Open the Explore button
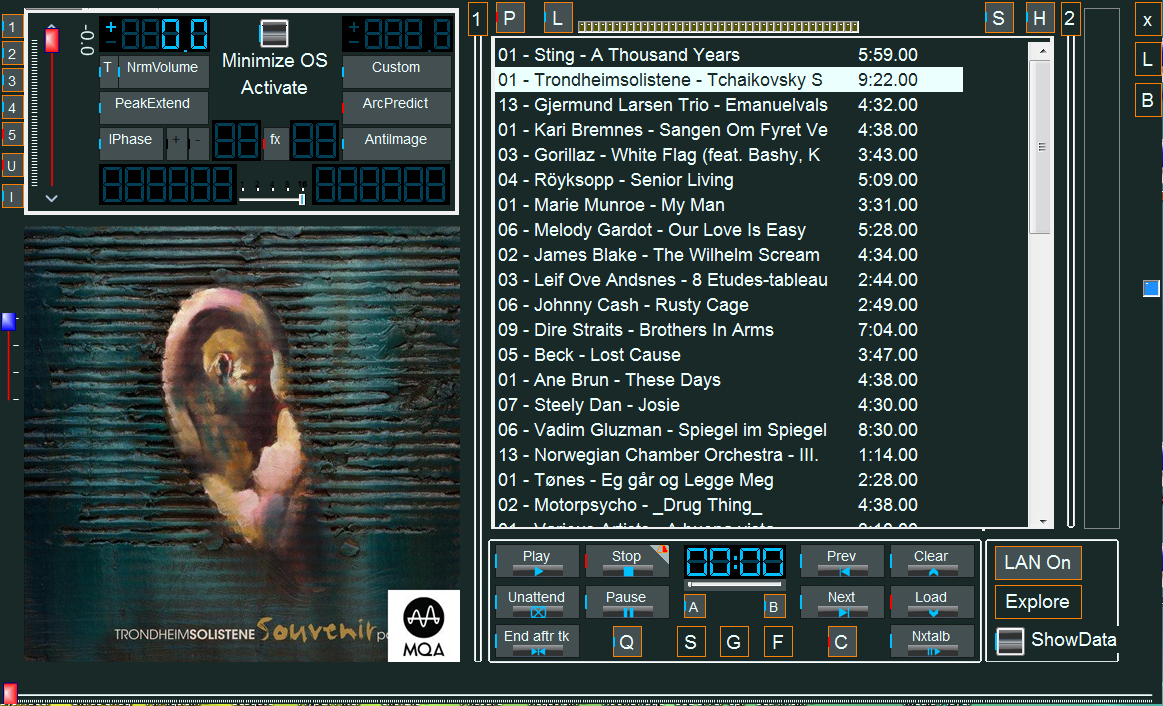1163x706 pixels. 1038,602
